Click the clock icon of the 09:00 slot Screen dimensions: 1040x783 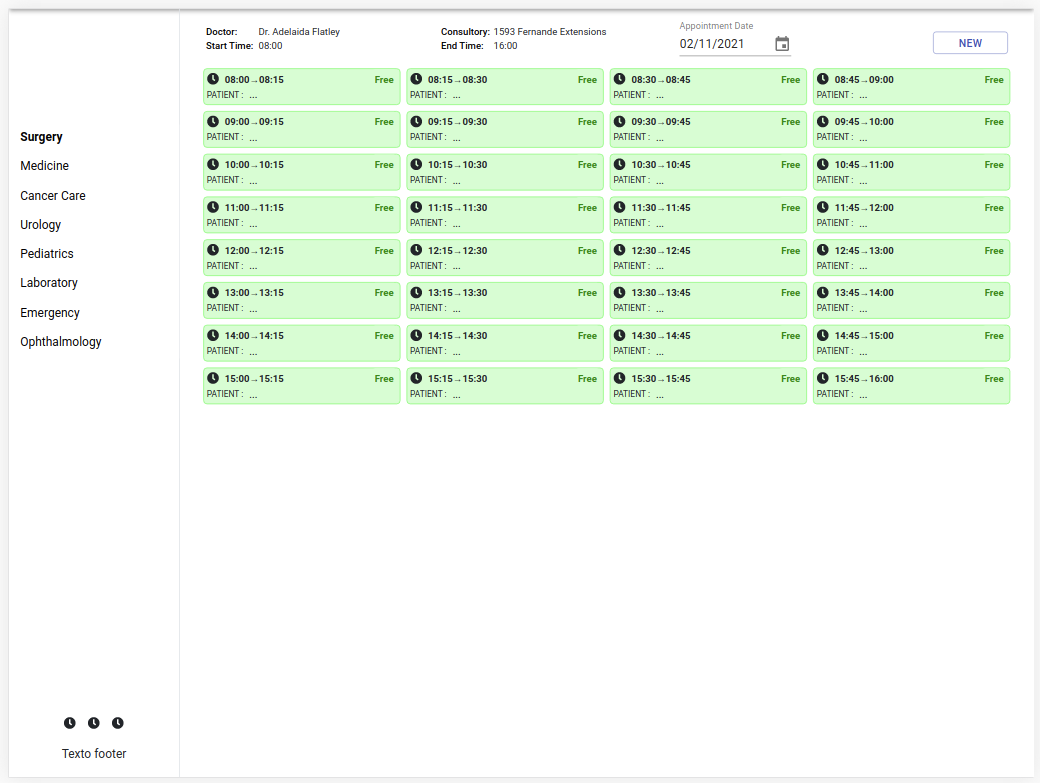point(213,121)
